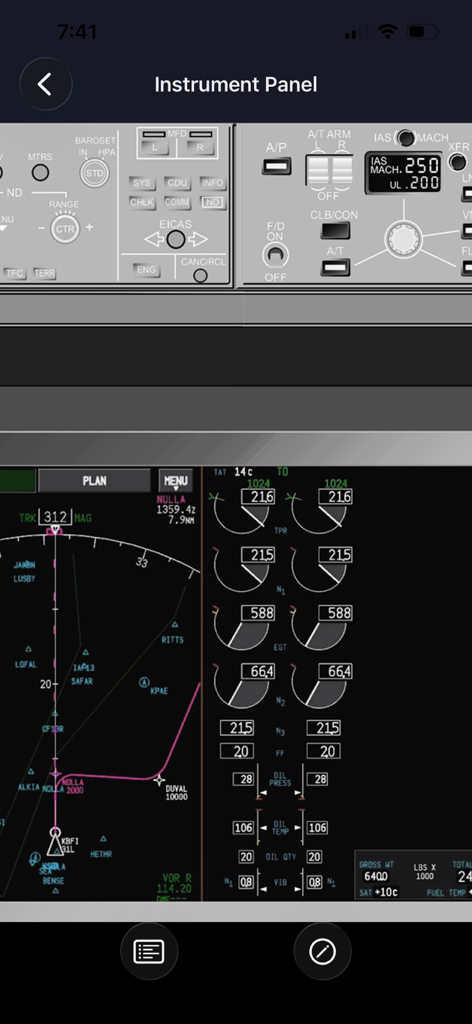
Task: Toggle TERR terrain display
Action: pos(44,274)
